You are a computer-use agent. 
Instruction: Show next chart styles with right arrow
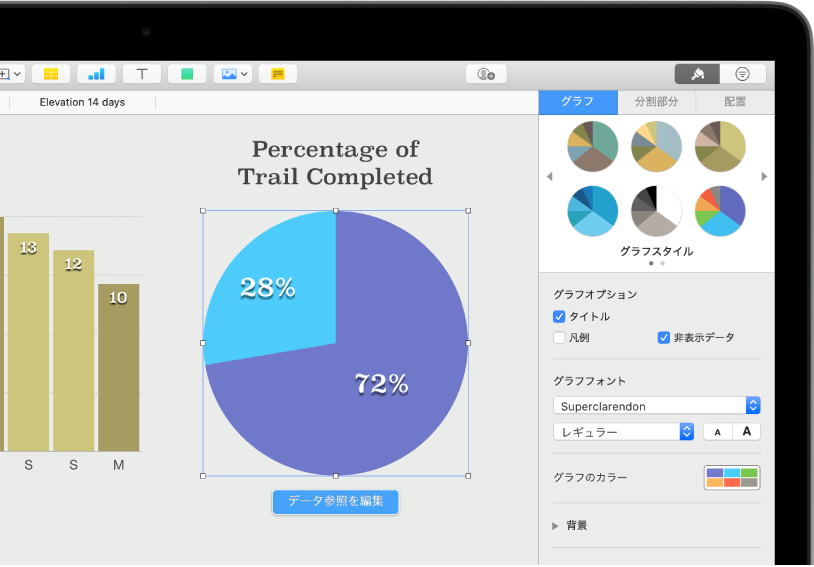[764, 177]
